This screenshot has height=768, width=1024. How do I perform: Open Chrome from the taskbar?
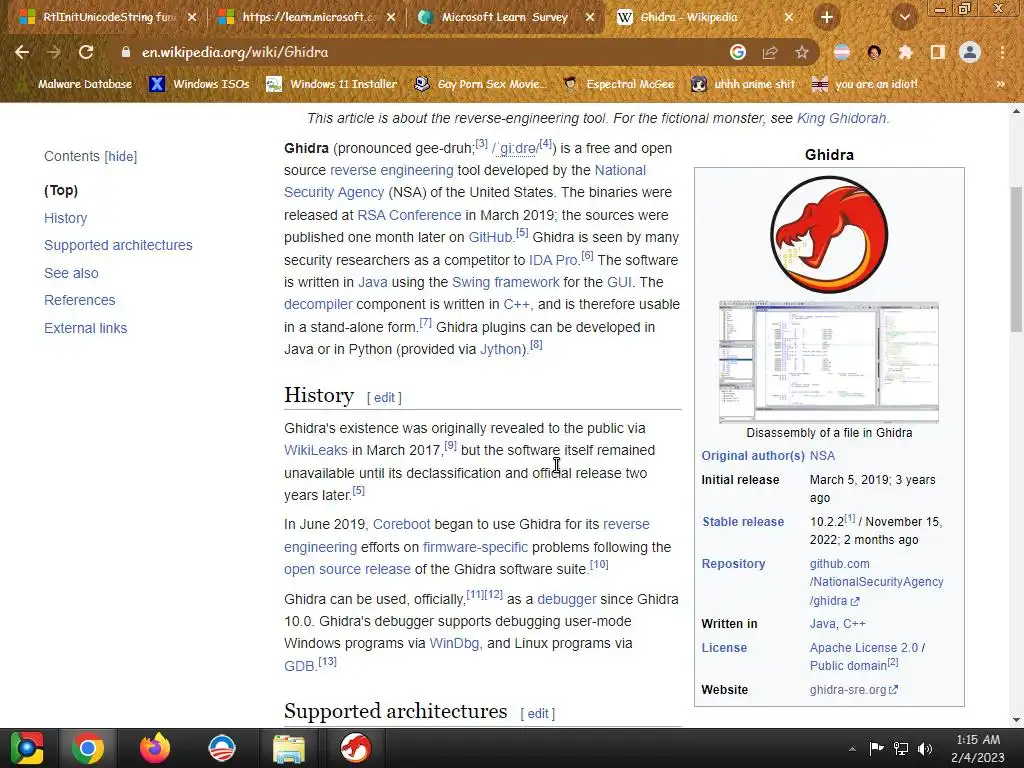(x=88, y=748)
